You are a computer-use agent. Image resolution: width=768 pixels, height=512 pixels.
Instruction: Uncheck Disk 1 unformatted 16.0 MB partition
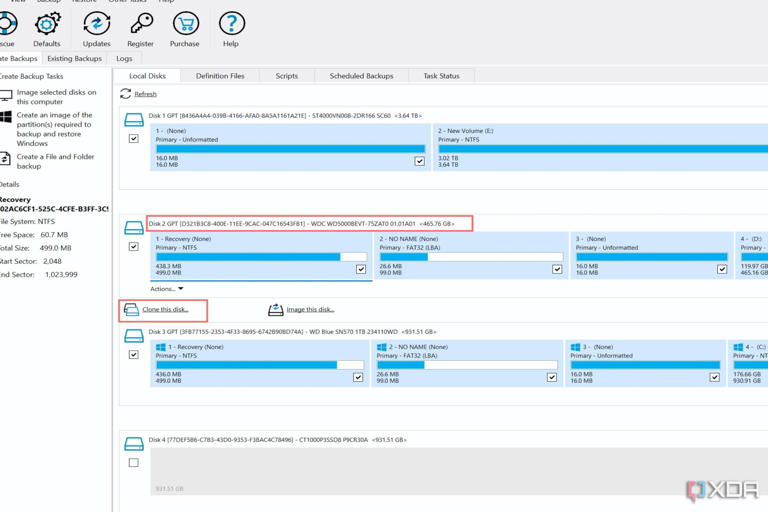(420, 161)
